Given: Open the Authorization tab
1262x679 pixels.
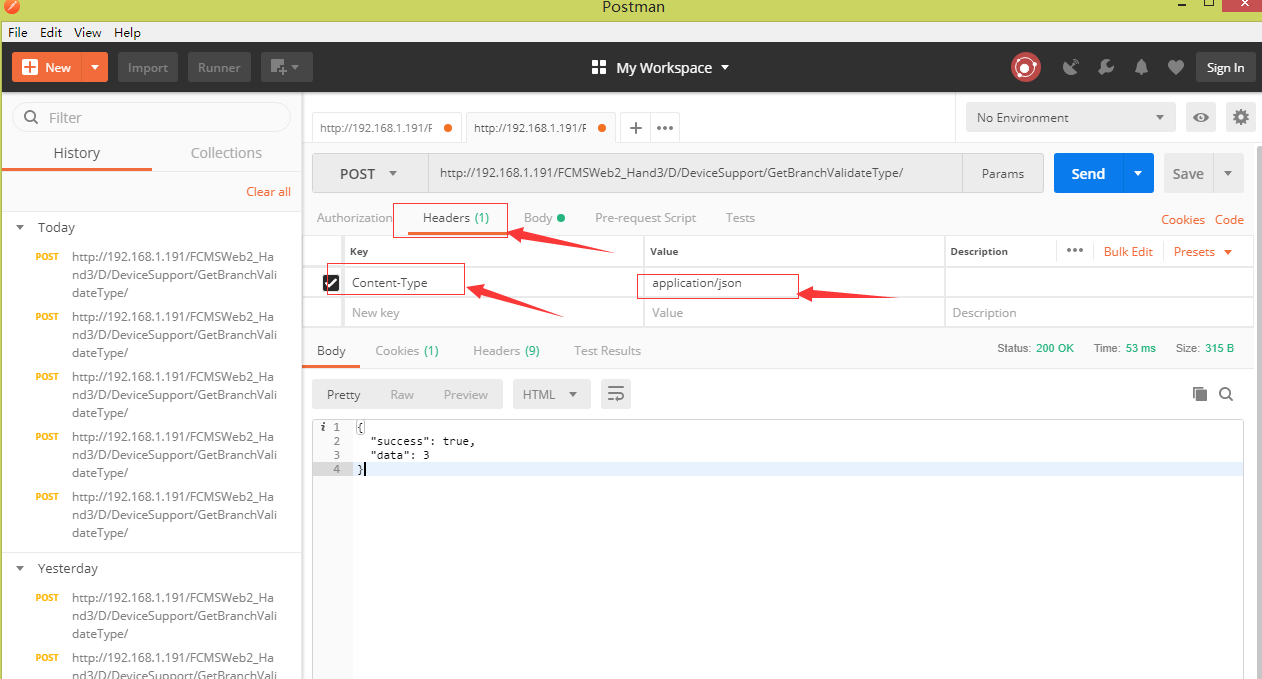Looking at the screenshot, I should tap(354, 217).
